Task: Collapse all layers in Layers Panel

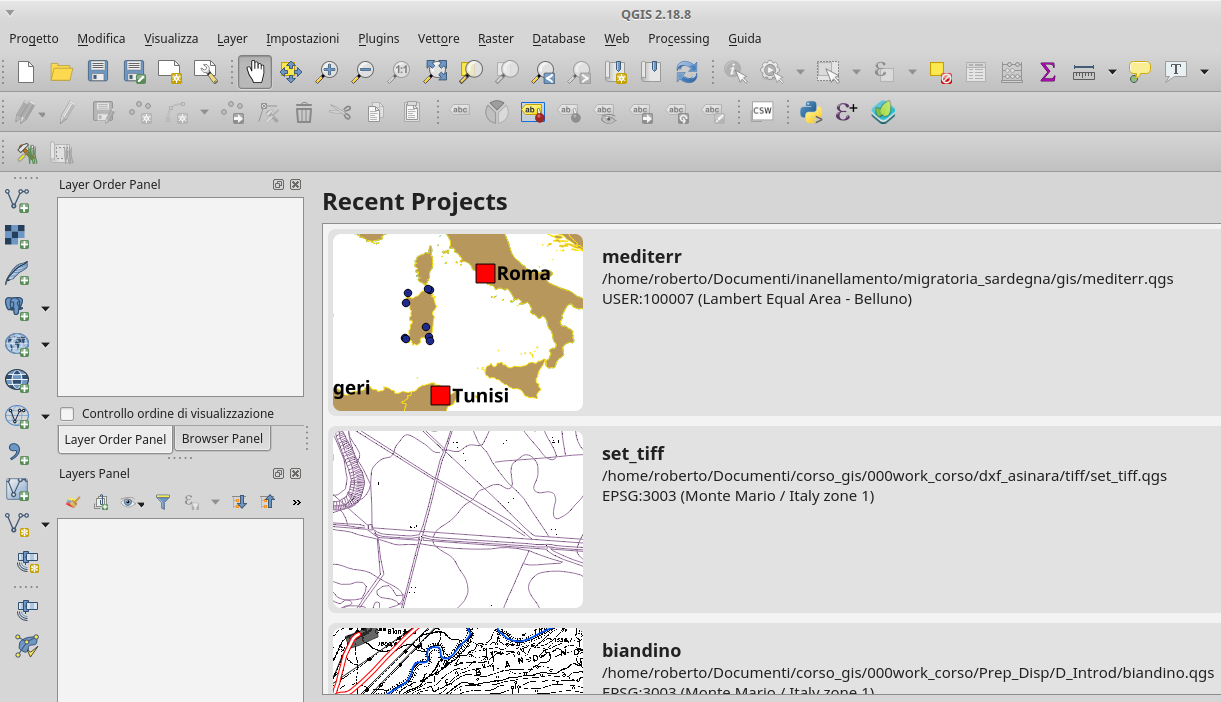Action: pos(267,502)
